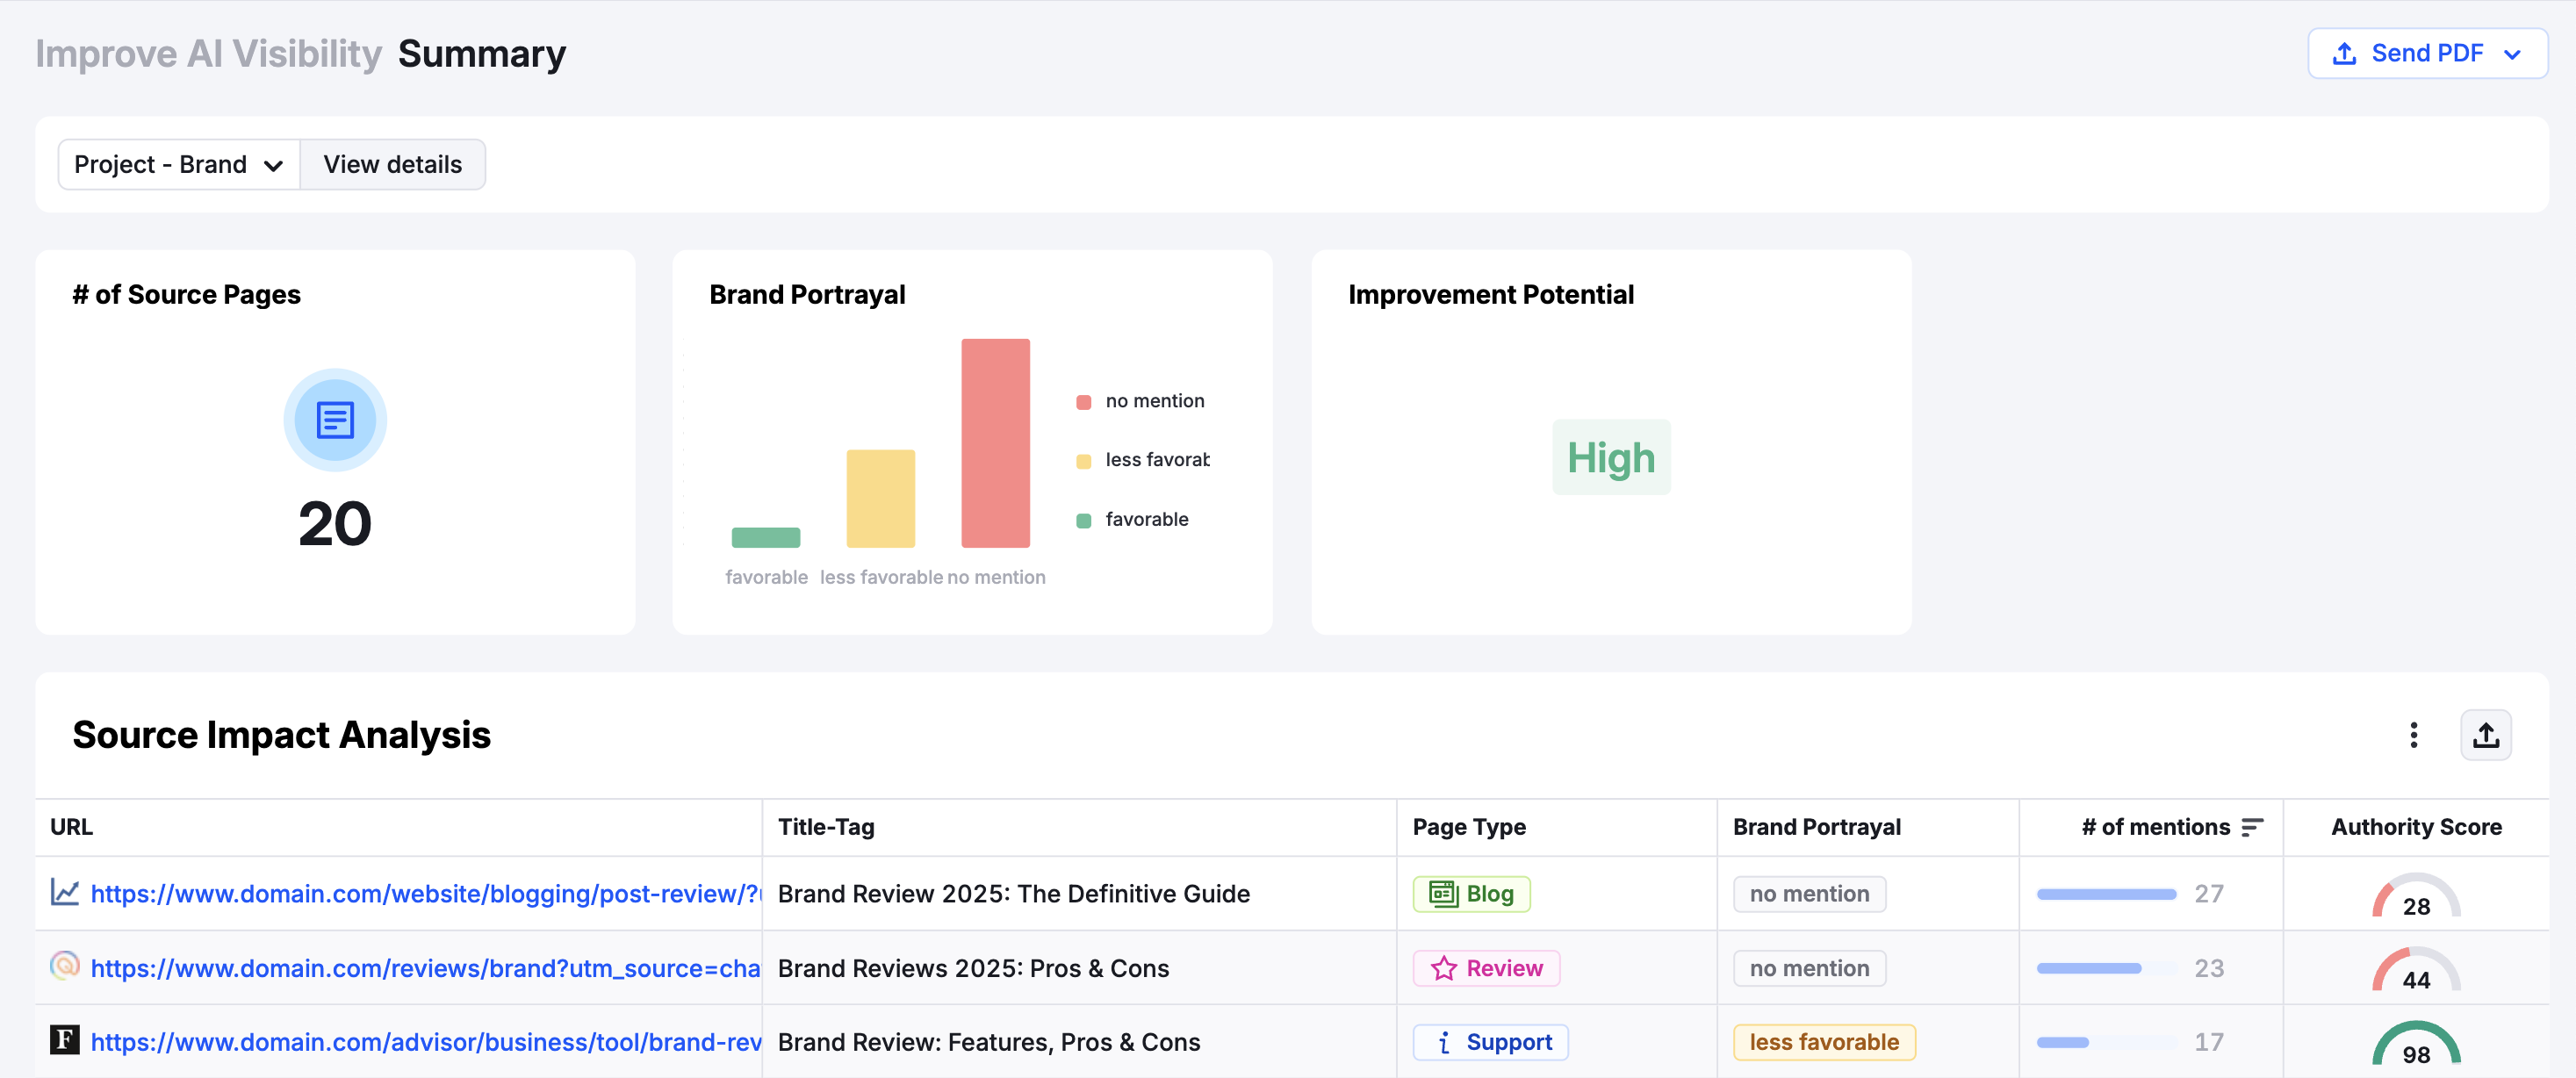Export the Source Impact Analysis table
Screen dimensions: 2576x1078
(x=2486, y=735)
